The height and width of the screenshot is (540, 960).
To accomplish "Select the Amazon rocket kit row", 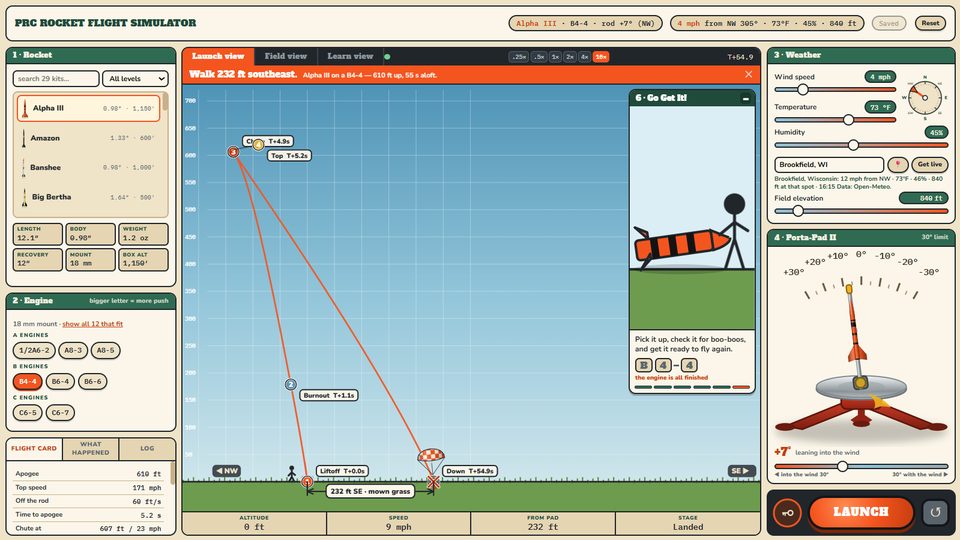I will [x=89, y=138].
